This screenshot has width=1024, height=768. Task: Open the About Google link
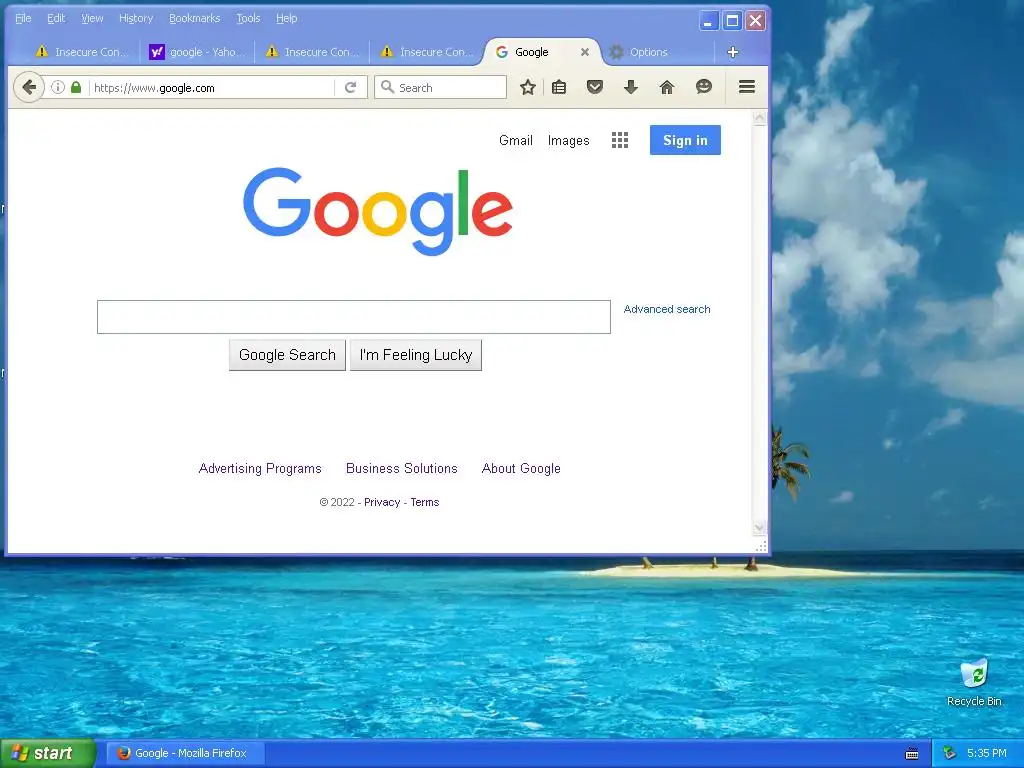coord(521,468)
